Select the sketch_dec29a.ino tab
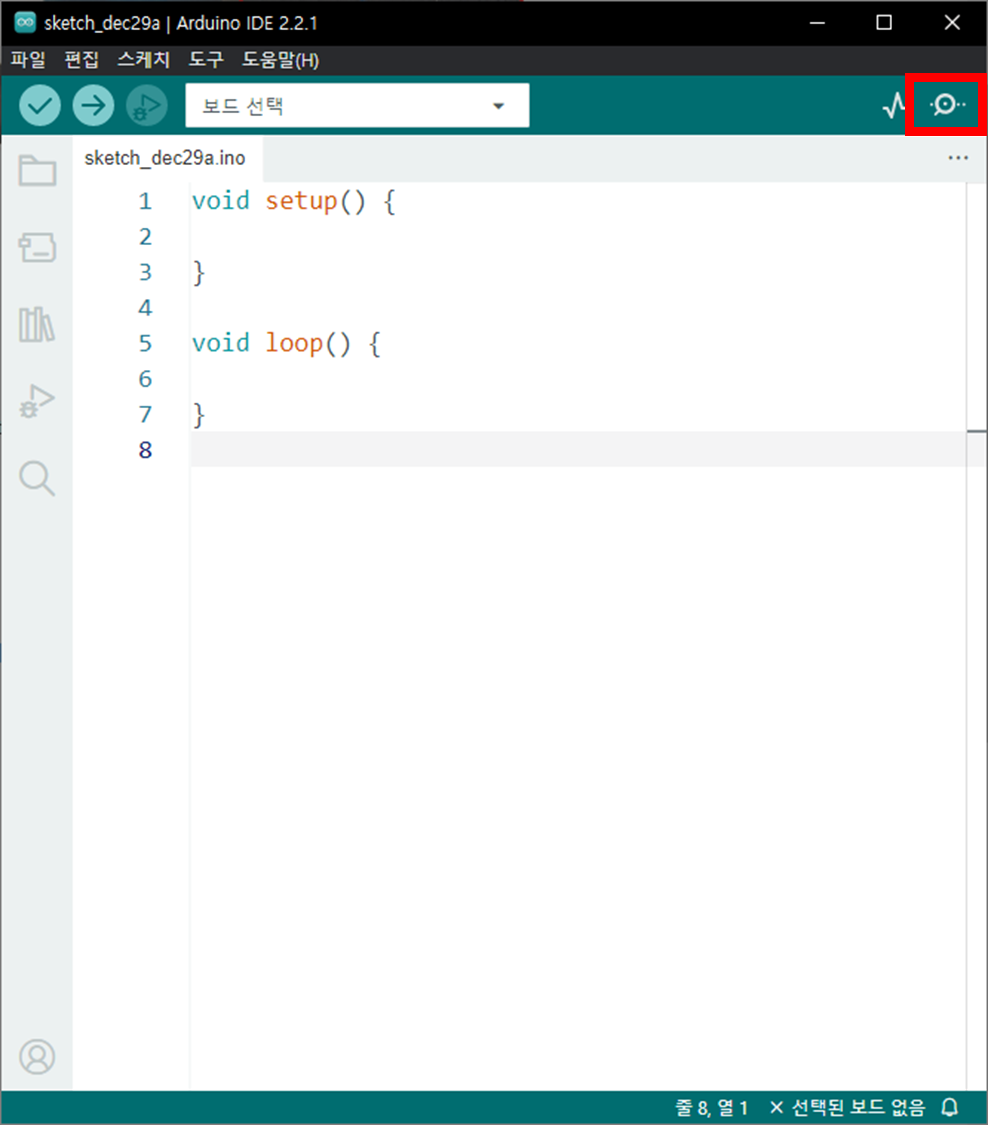This screenshot has width=988, height=1125. [165, 158]
